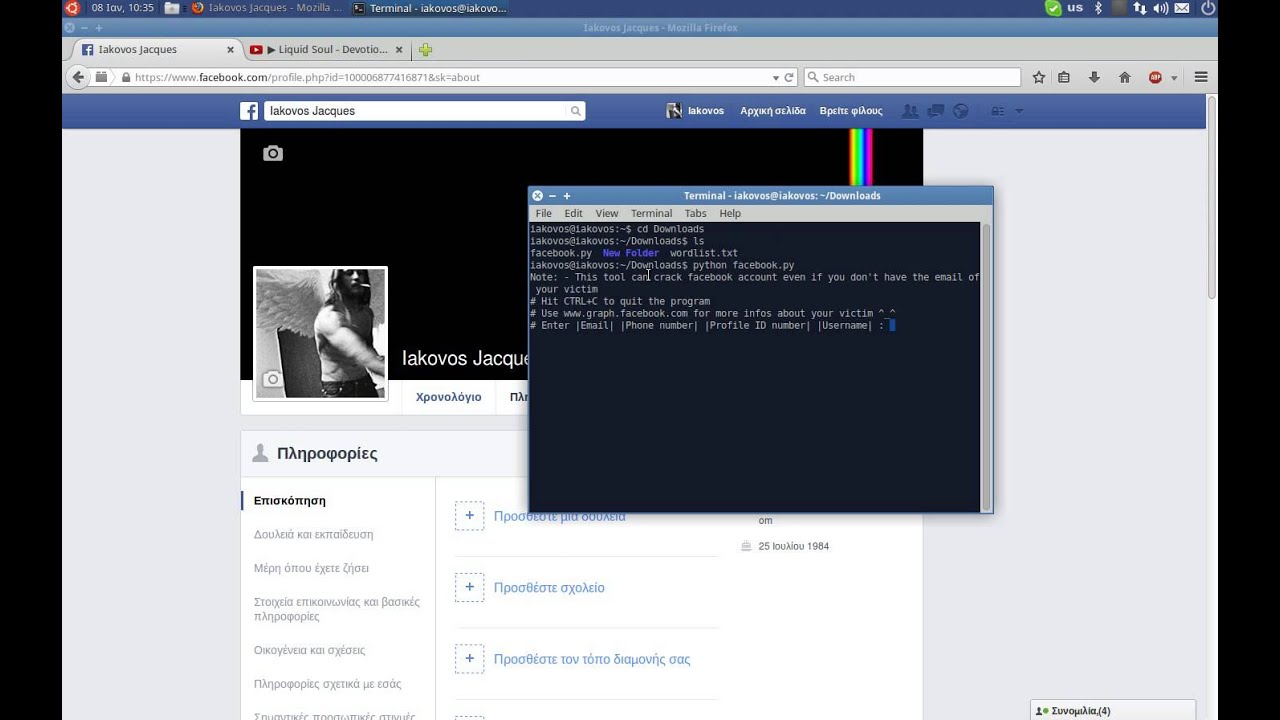1280x720 pixels.
Task: Open the 'Συνομιλία (4)' chat bar
Action: [x=1112, y=711]
